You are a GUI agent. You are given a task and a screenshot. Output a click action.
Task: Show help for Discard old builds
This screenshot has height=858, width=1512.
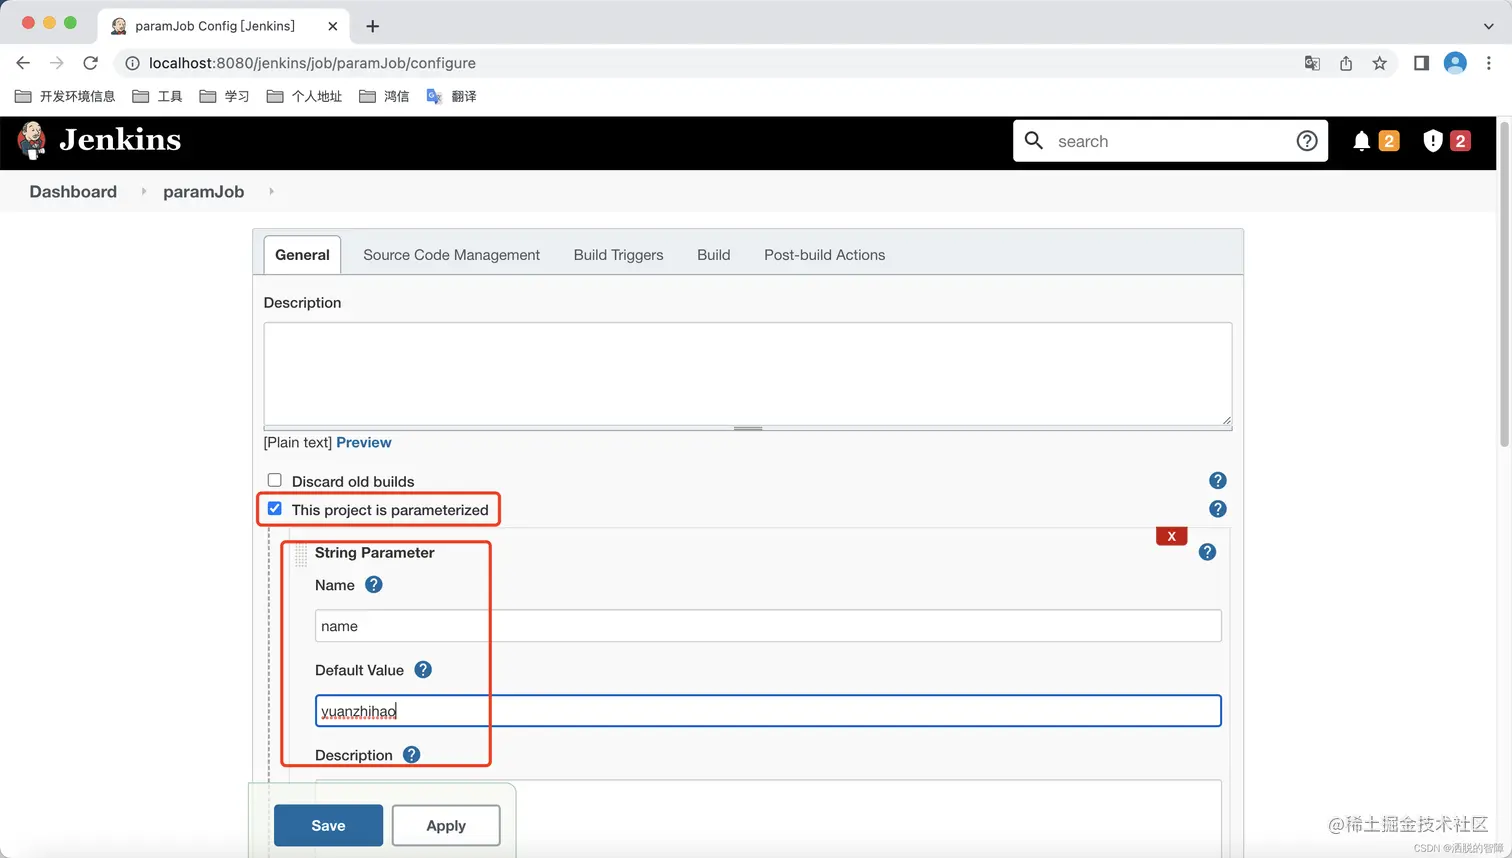(1217, 481)
